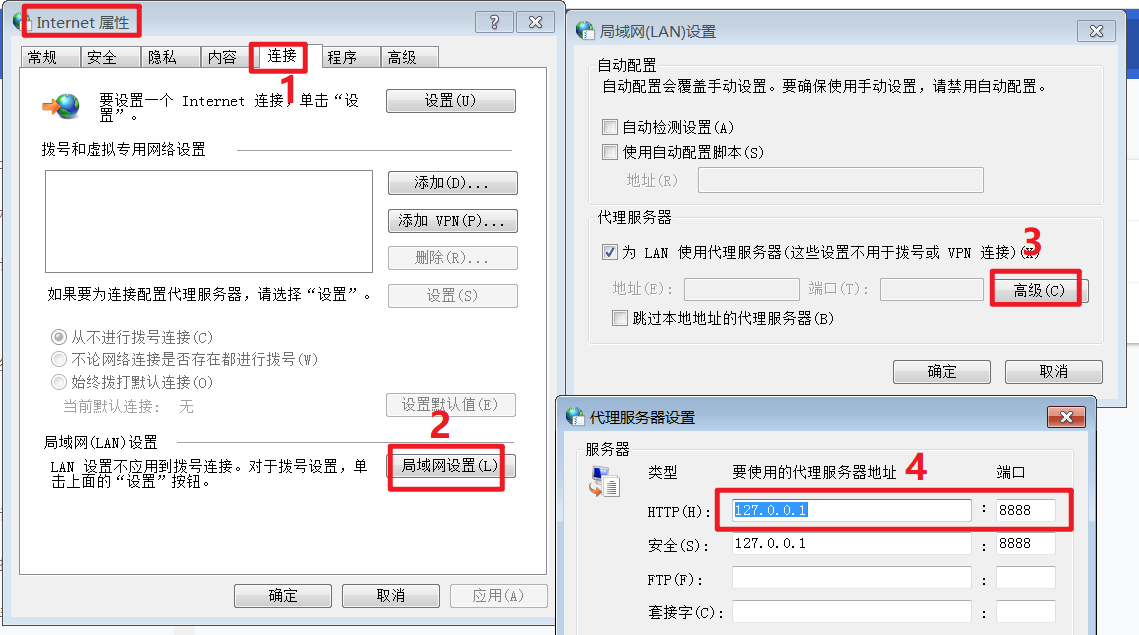Click the 添加 VPN(P) button
1139x635 pixels.
click(x=453, y=221)
